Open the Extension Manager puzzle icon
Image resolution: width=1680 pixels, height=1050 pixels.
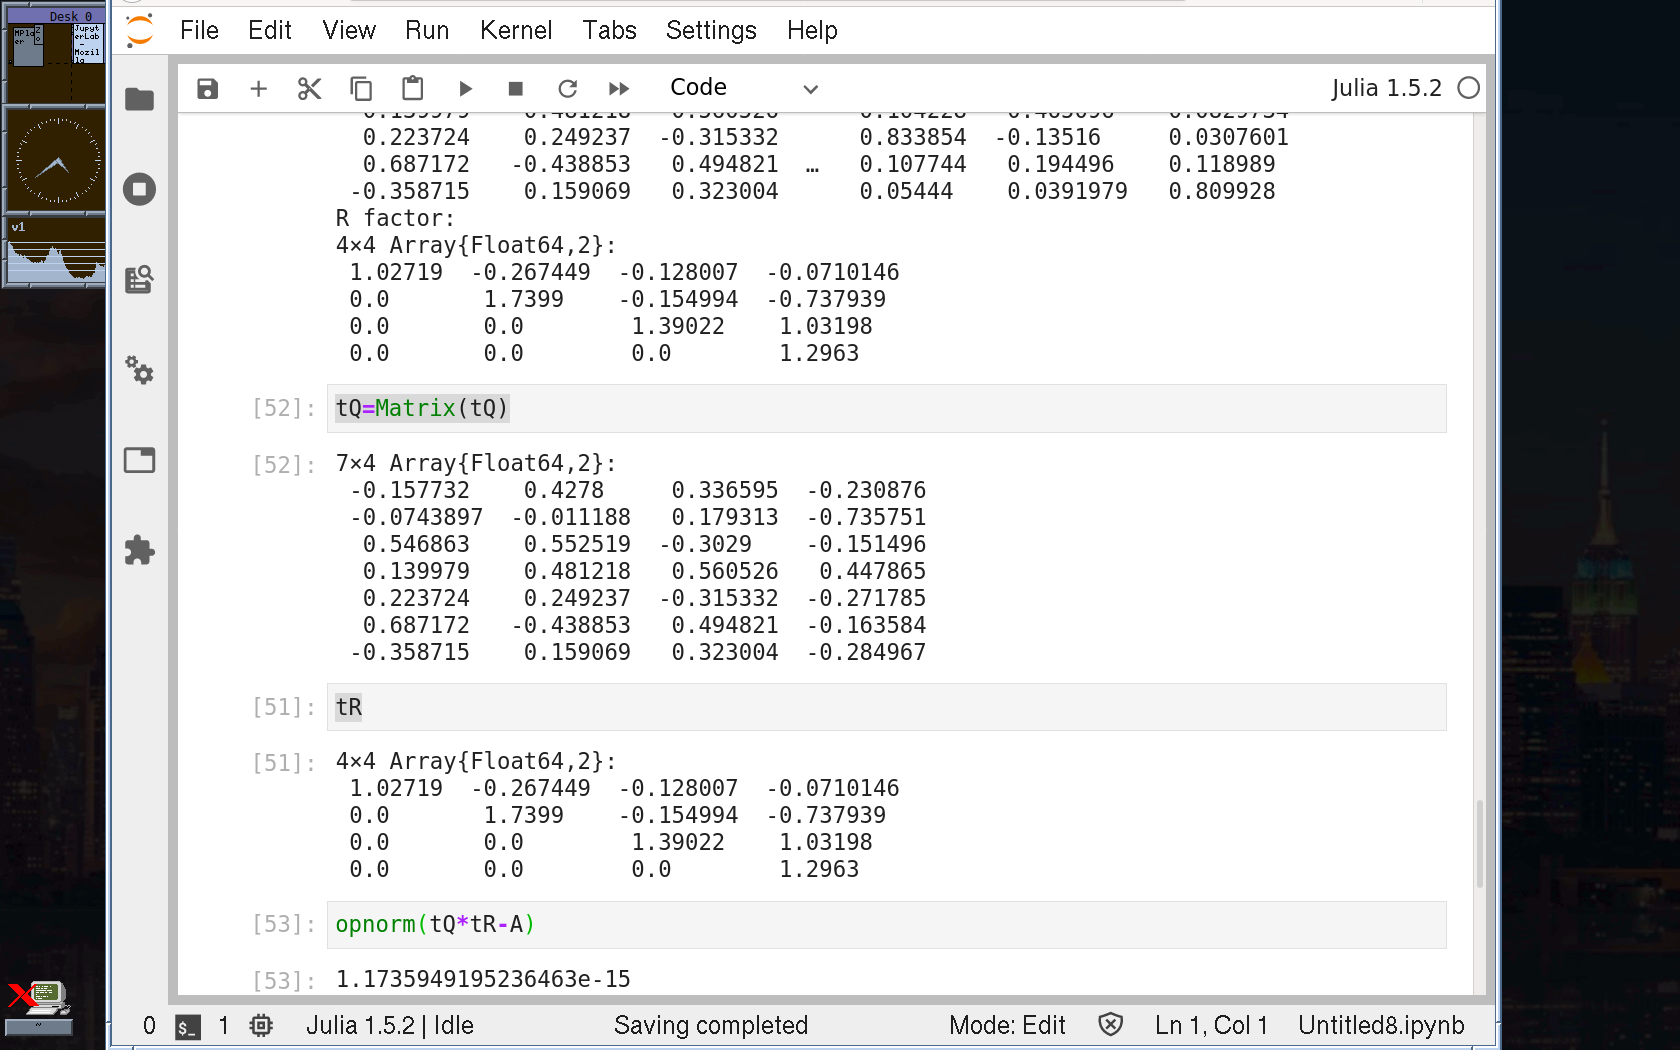click(139, 550)
